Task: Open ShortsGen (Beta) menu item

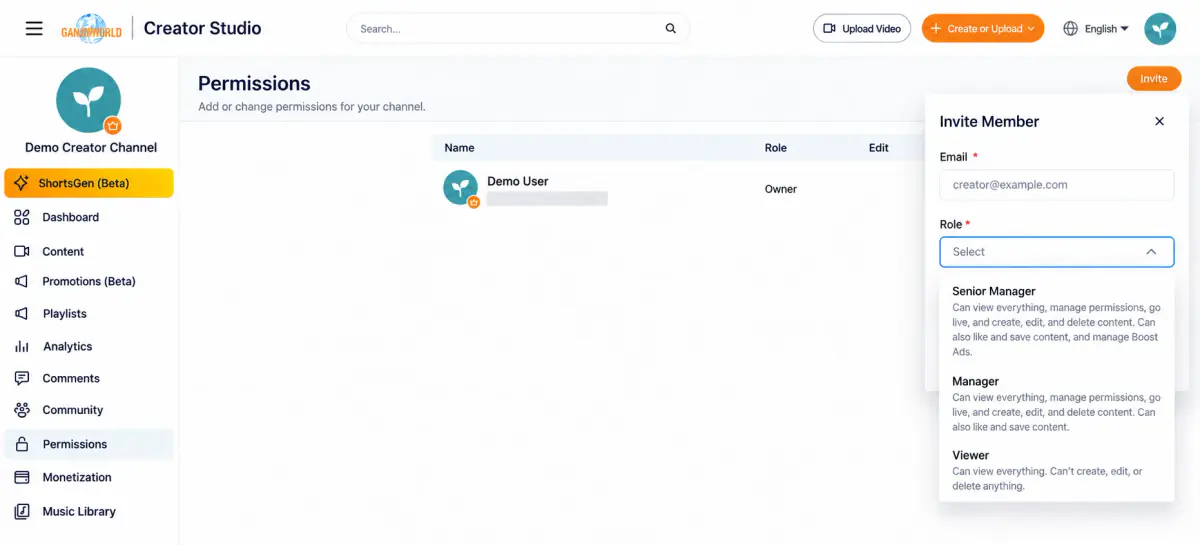Action: [x=89, y=183]
